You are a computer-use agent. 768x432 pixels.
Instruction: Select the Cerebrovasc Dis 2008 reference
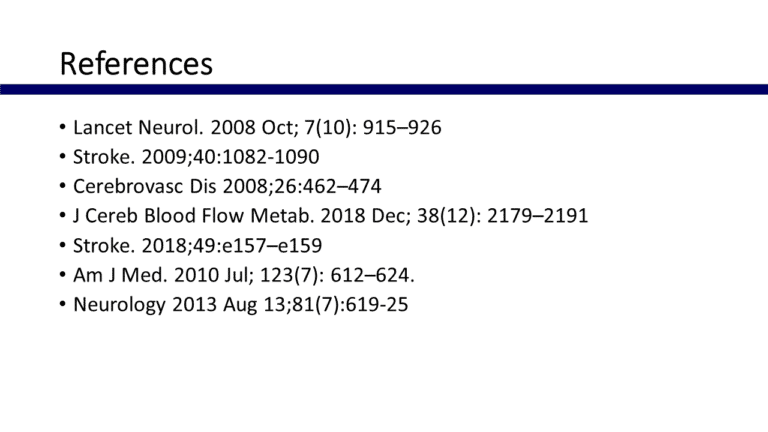[x=227, y=186]
